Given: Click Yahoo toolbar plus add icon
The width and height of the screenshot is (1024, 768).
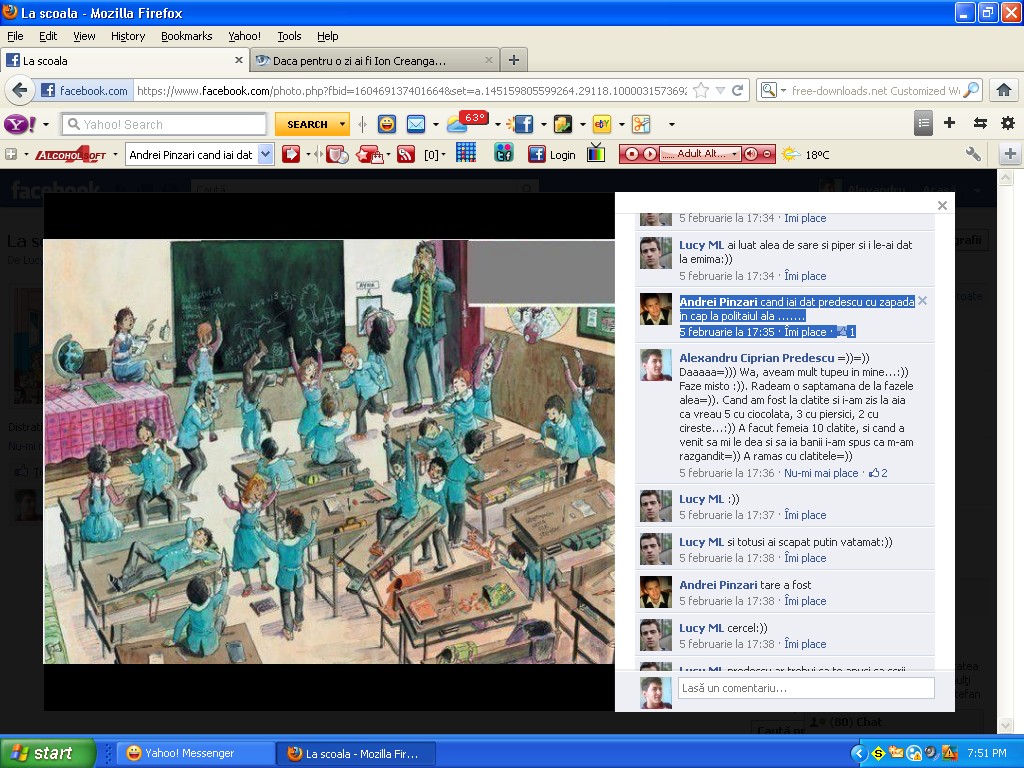Looking at the screenshot, I should [x=950, y=123].
